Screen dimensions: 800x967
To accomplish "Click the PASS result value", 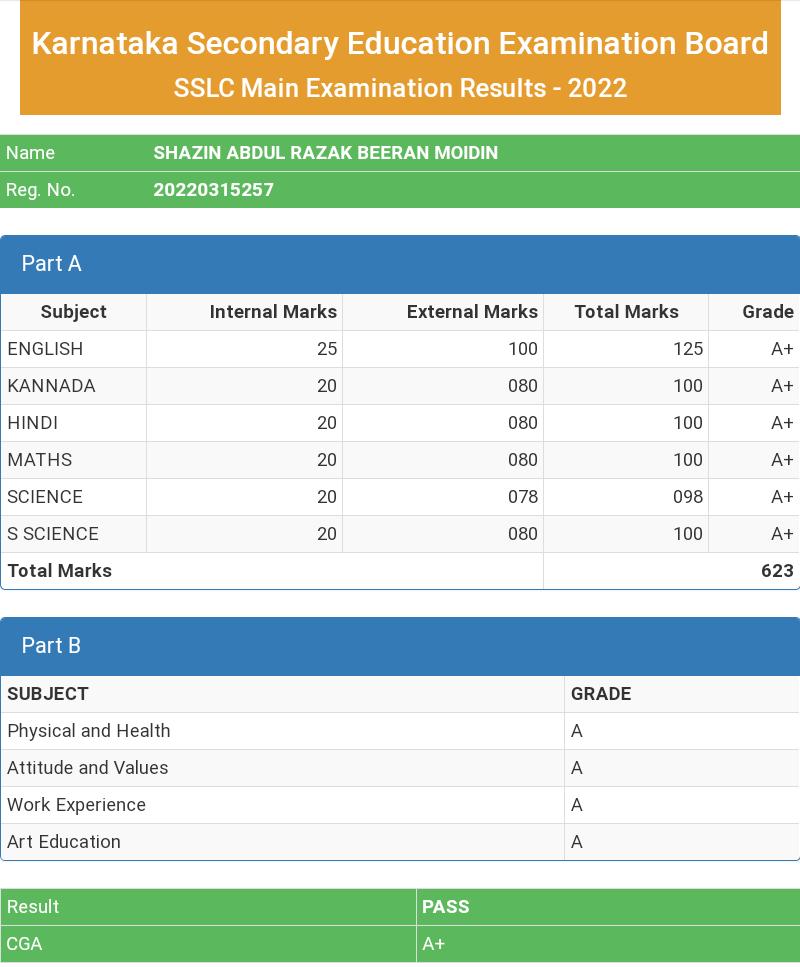I will [x=445, y=907].
